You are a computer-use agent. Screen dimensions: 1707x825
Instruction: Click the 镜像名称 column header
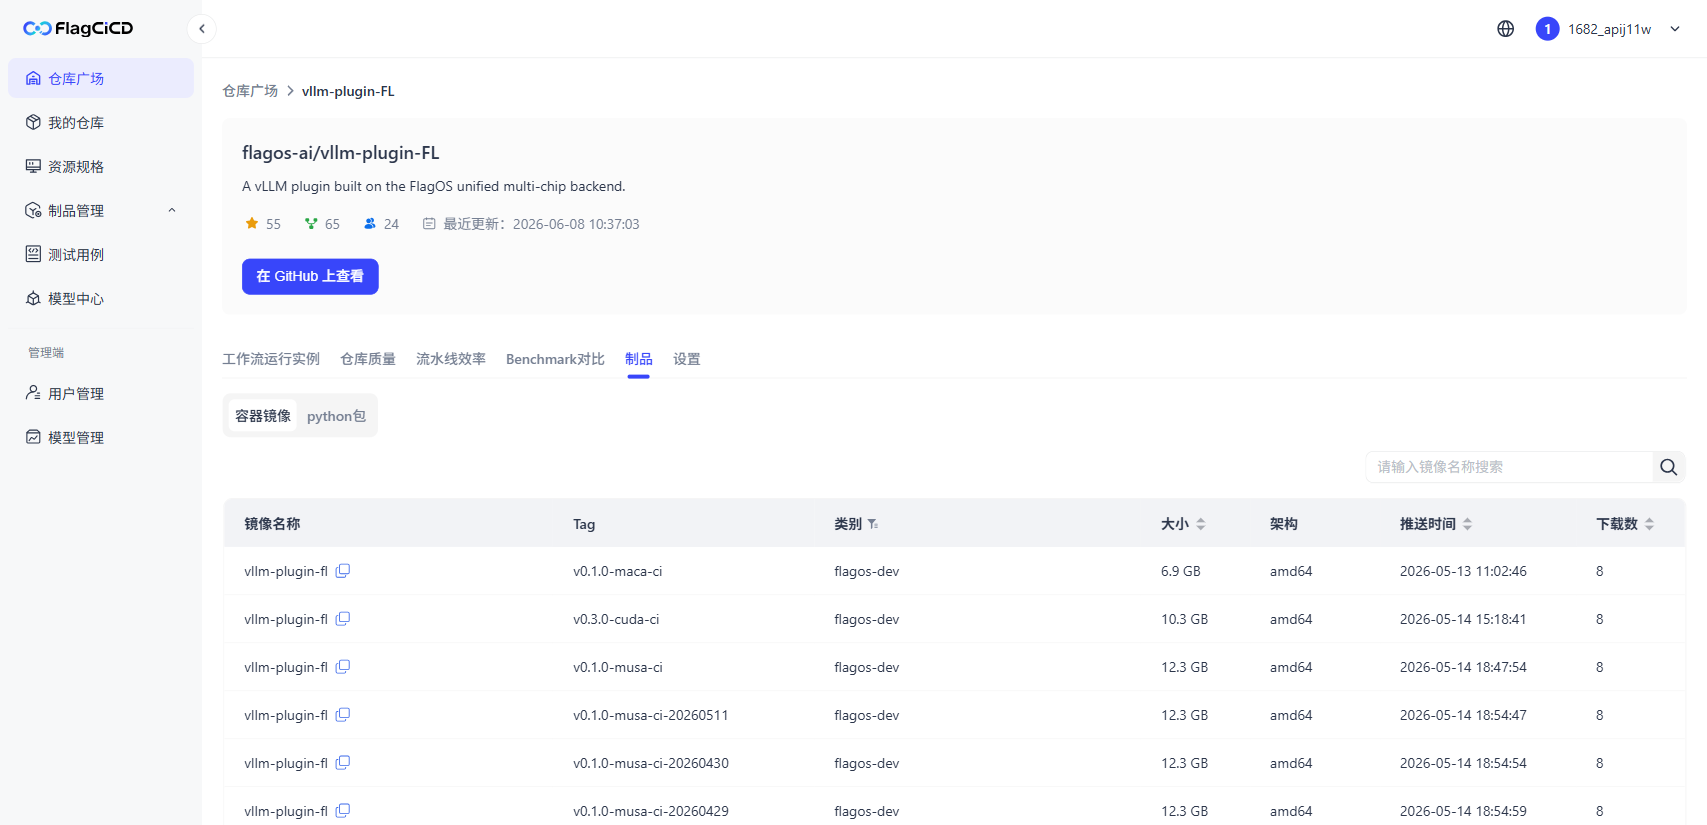272,524
